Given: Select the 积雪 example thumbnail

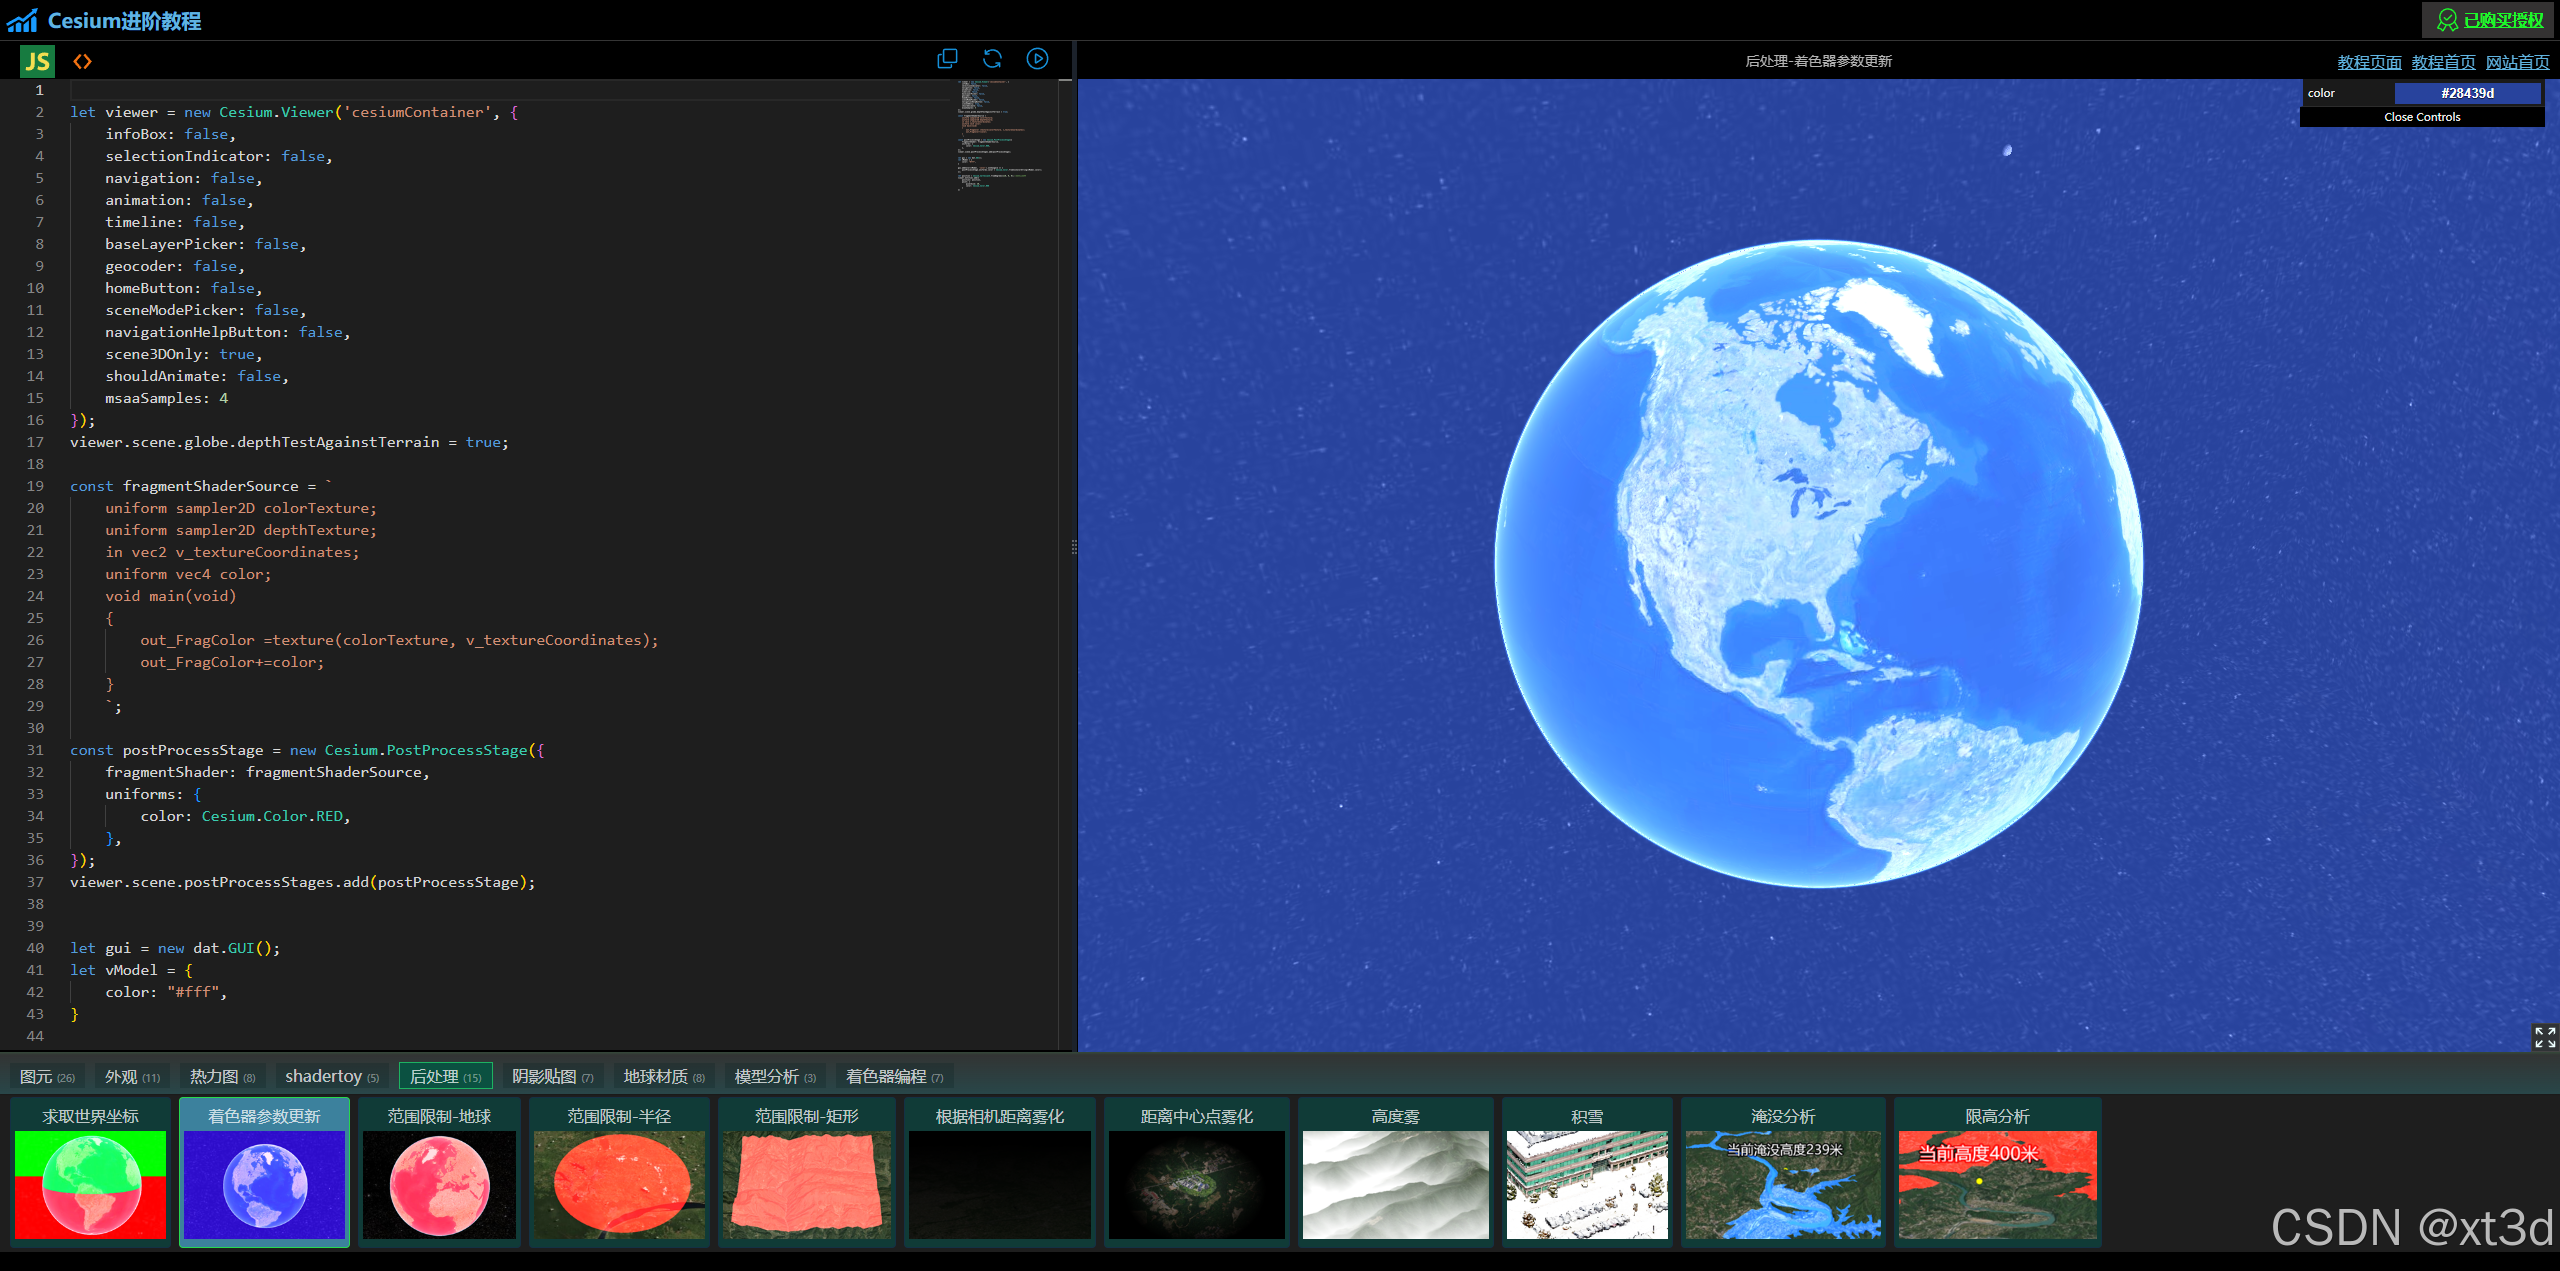Looking at the screenshot, I should (x=1586, y=1184).
